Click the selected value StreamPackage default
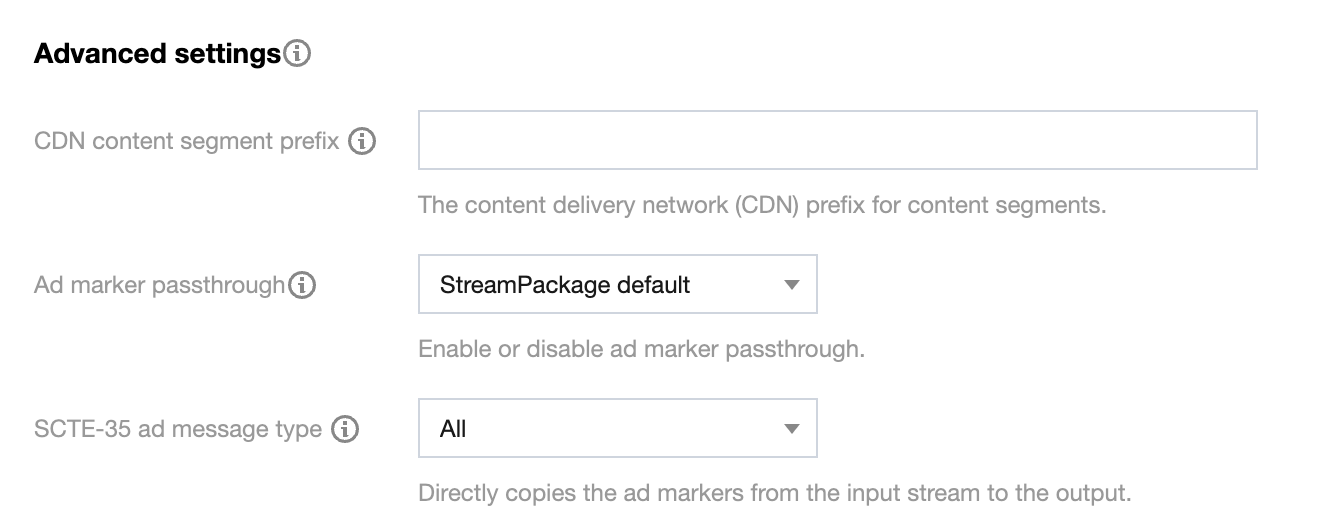 565,285
